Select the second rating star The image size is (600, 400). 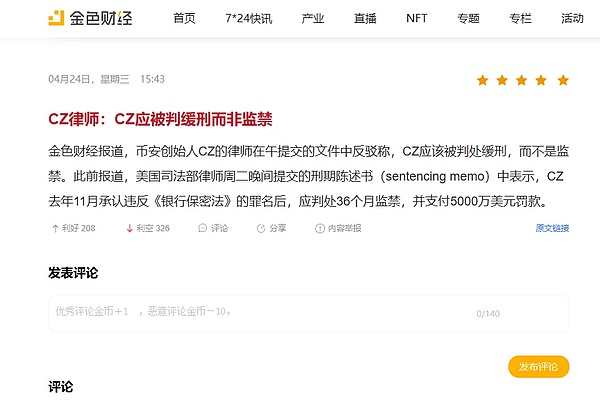click(x=502, y=80)
